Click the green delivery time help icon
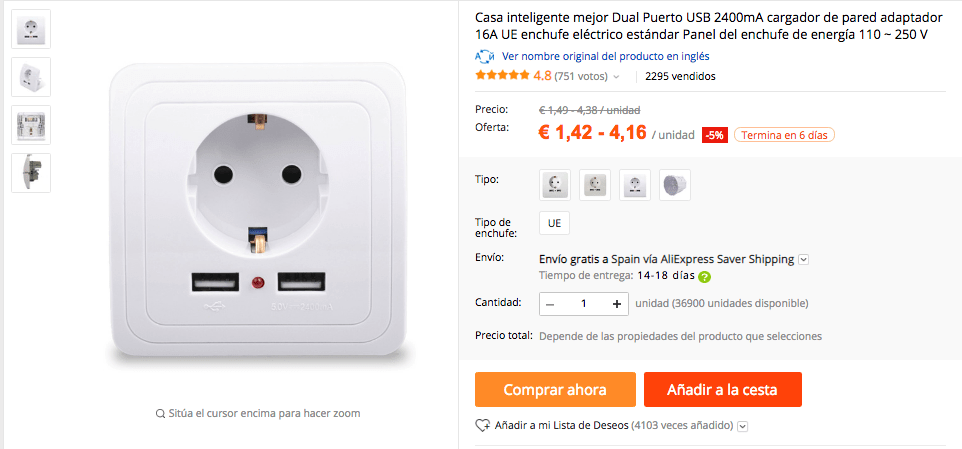Viewport: 962px width, 449px height. 705,276
